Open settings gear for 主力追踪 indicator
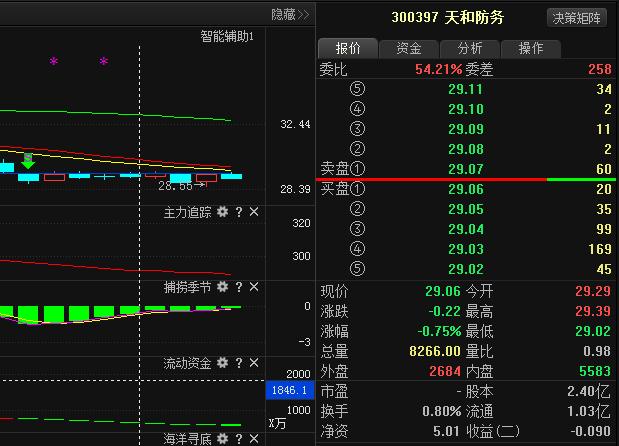Screen dimensions: 619x446 click(x=223, y=212)
